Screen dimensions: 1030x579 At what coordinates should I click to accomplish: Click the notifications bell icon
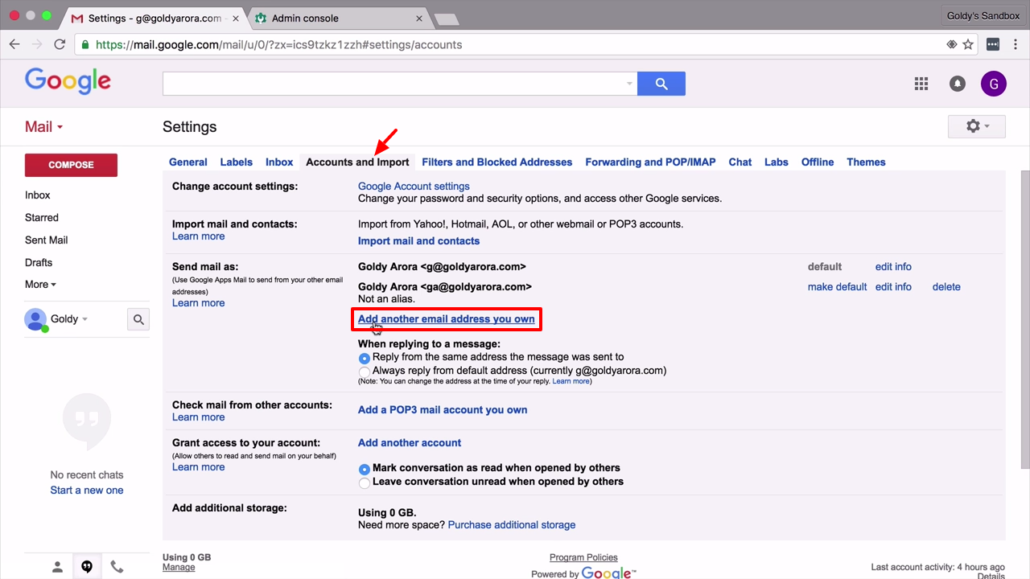[x=957, y=84]
